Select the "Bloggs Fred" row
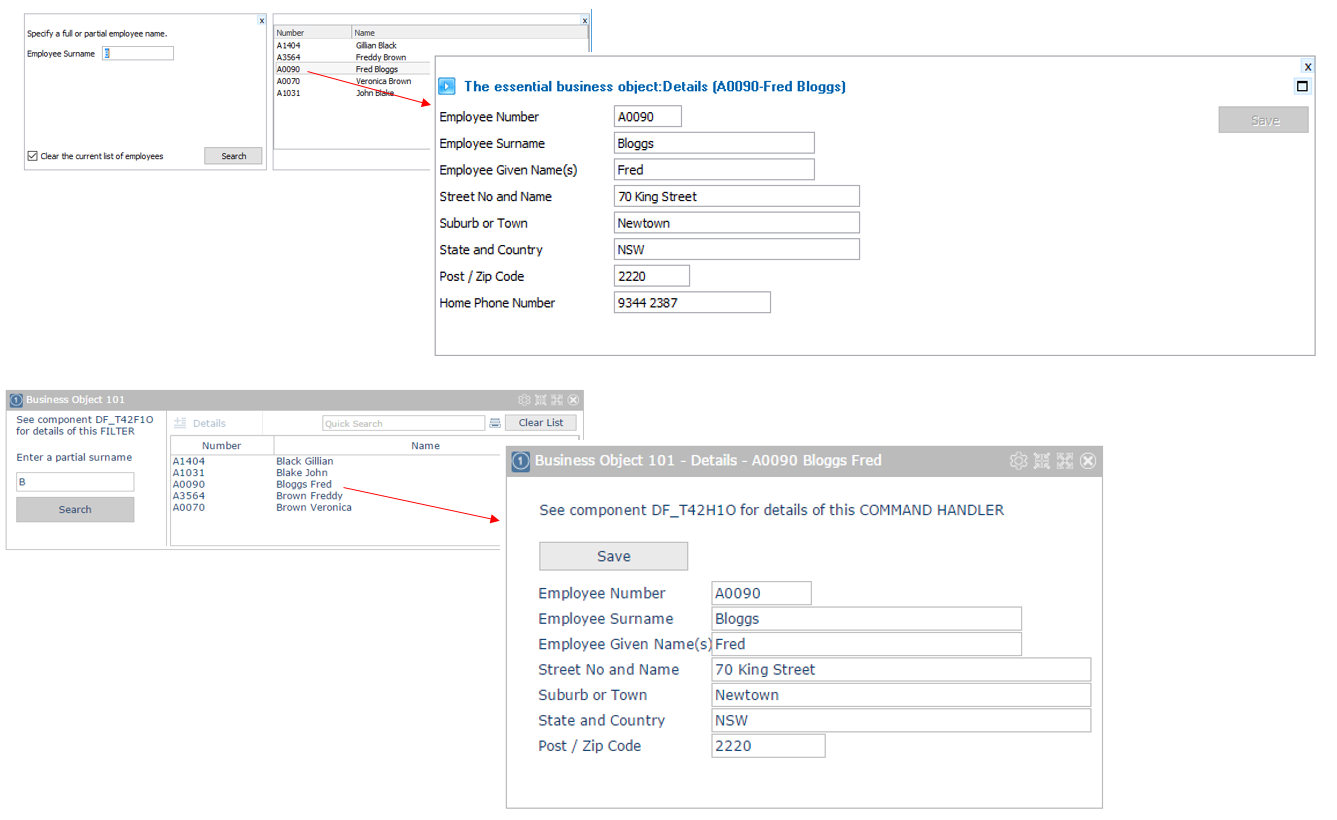The image size is (1337, 820). click(x=336, y=484)
